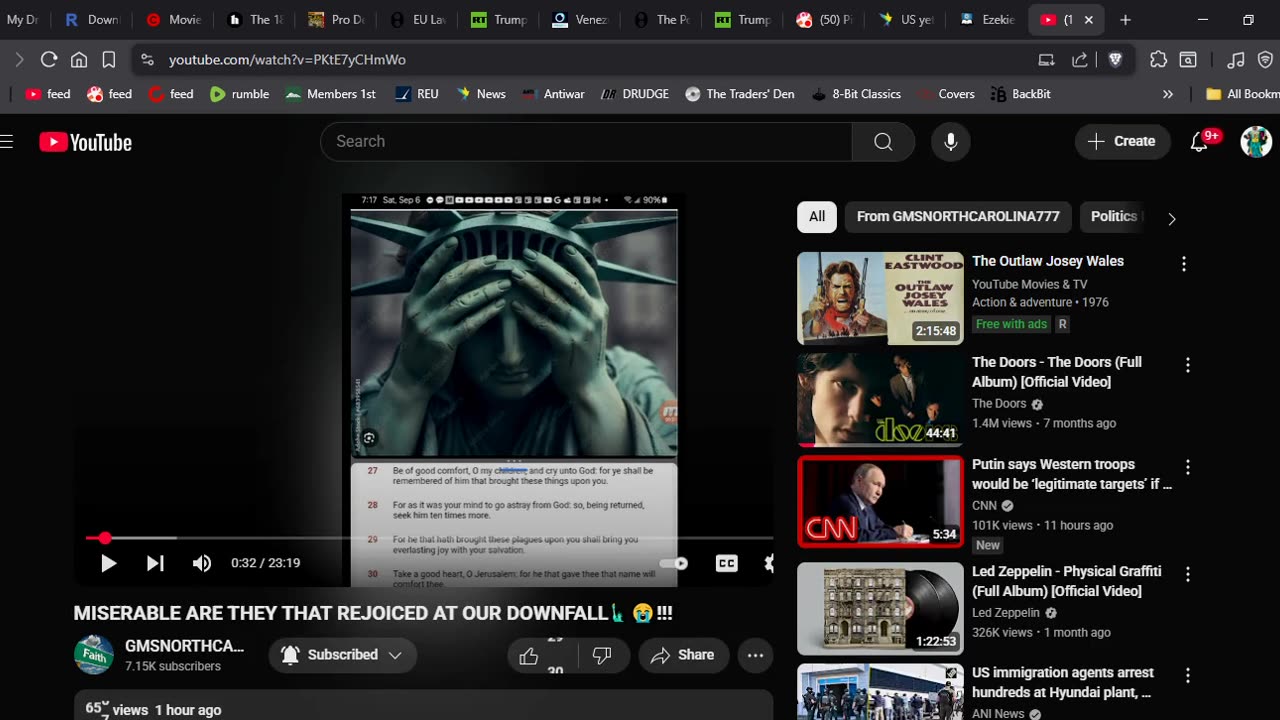Viewport: 1280px width, 720px height.
Task: Open Putin says Western troops video title
Action: (1072, 474)
